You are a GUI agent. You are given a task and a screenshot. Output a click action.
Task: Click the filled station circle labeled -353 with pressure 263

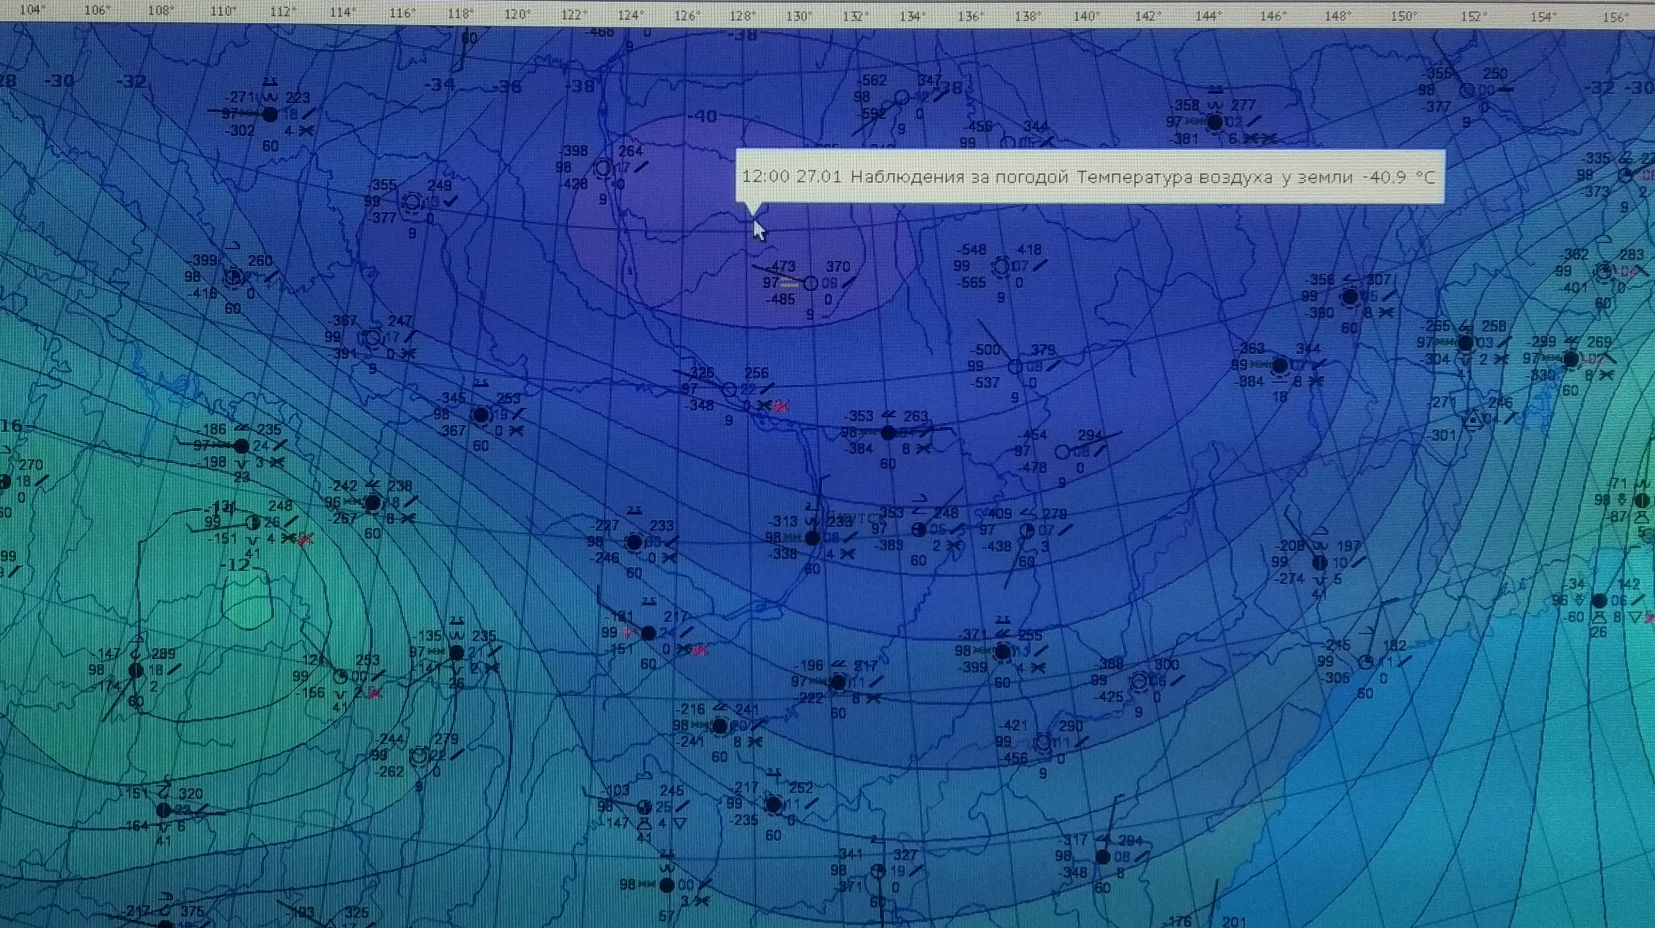[888, 433]
